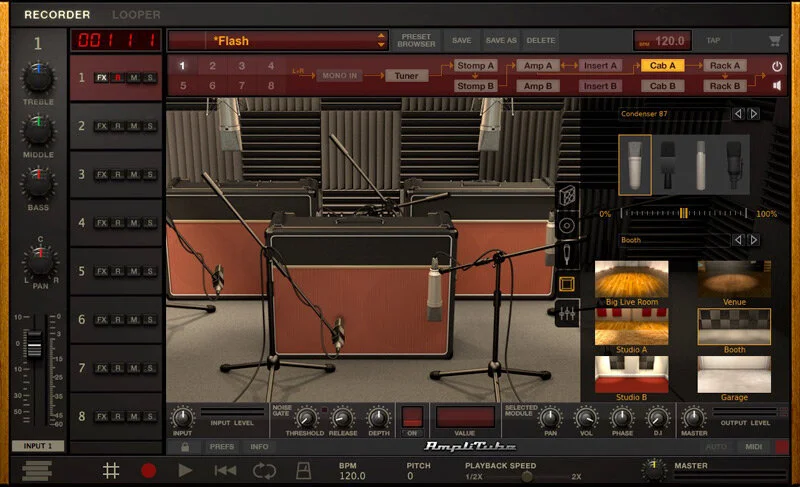Toggle the loop icon

(x=264, y=470)
